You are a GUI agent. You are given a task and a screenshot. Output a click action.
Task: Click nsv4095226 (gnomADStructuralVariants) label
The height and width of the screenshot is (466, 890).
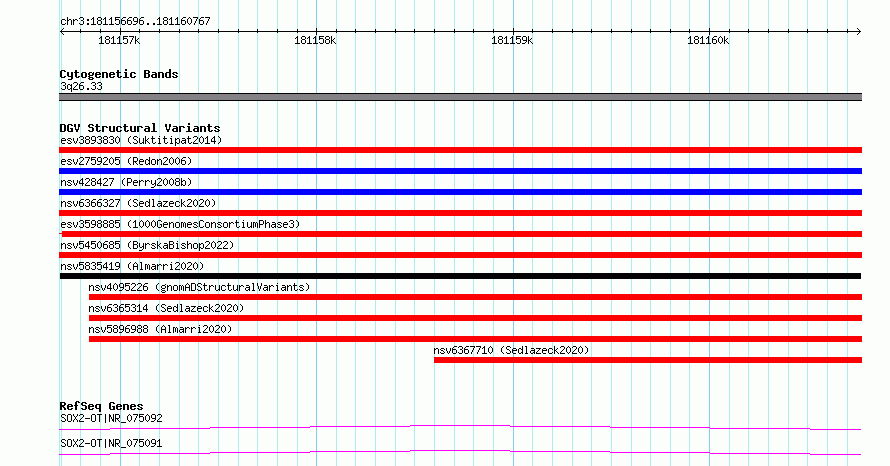[x=199, y=287]
